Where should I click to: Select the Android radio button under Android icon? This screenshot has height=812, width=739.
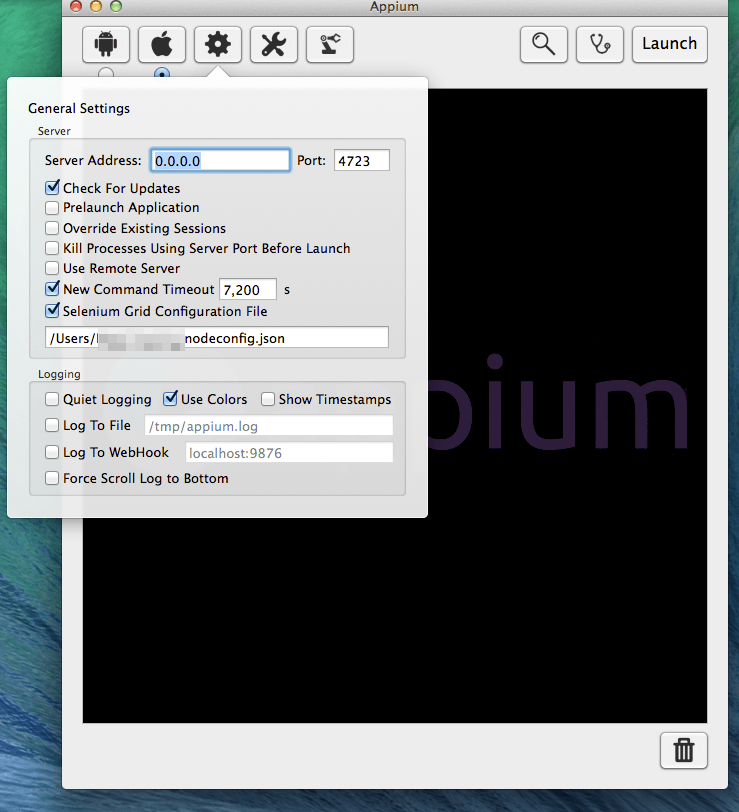(106, 74)
